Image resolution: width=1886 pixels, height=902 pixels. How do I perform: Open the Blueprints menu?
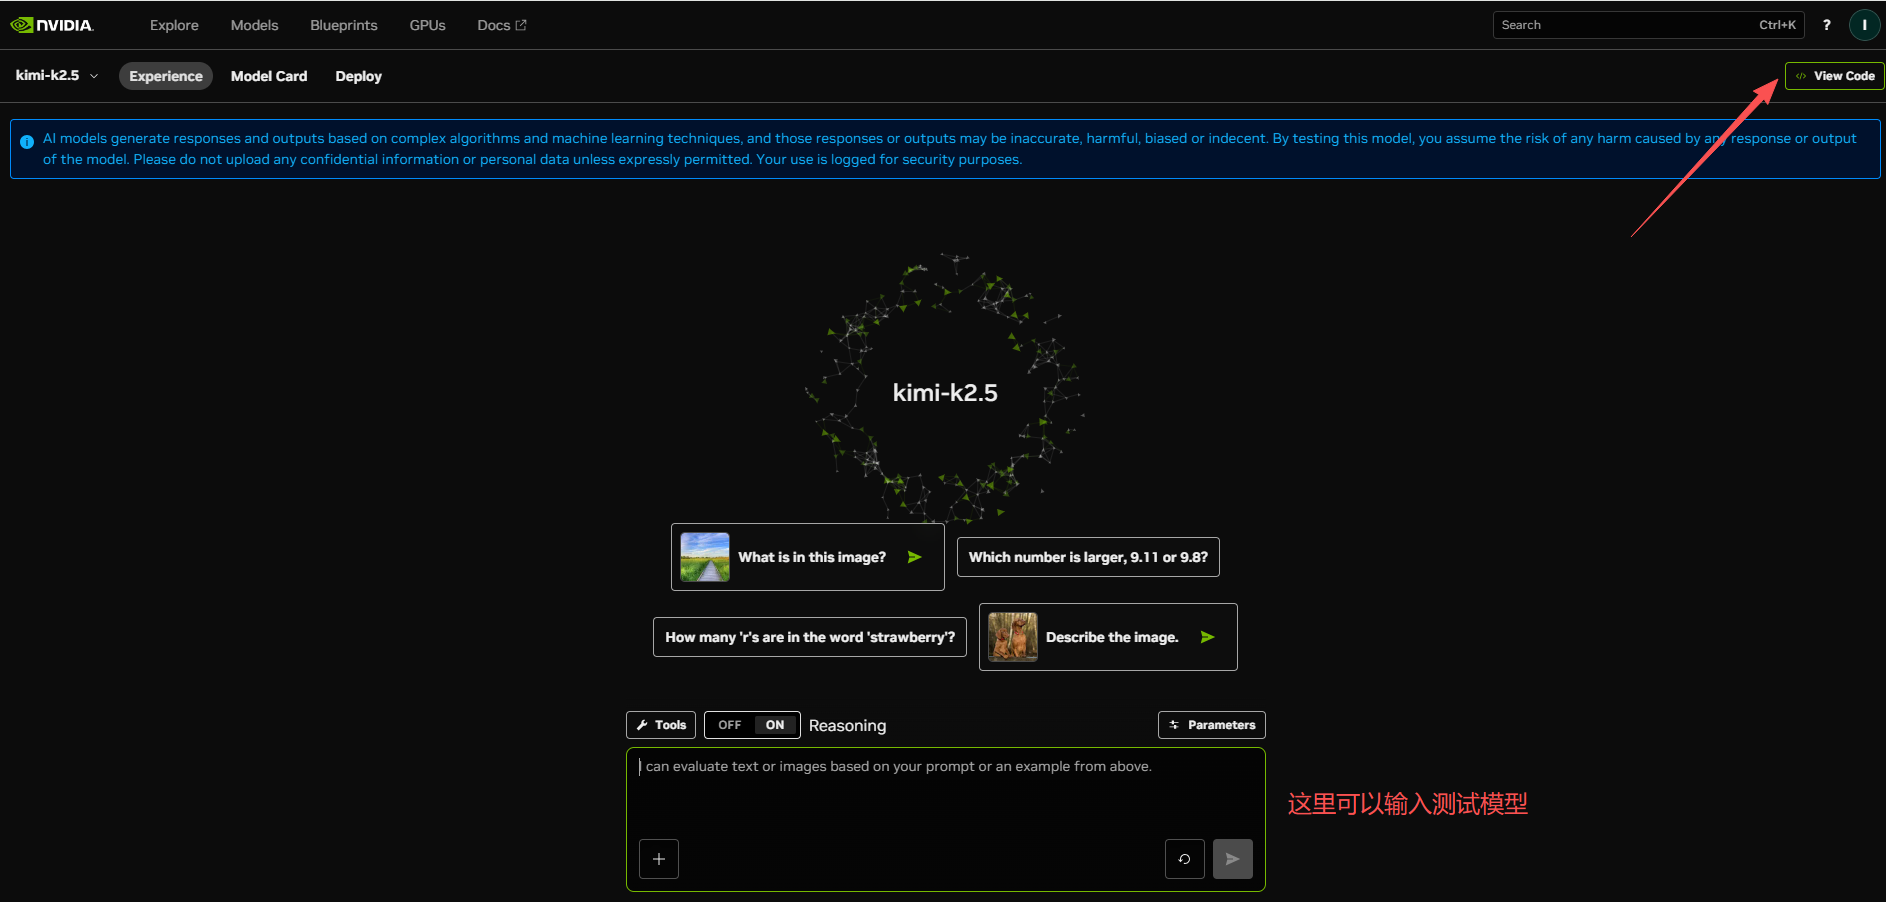(x=344, y=25)
